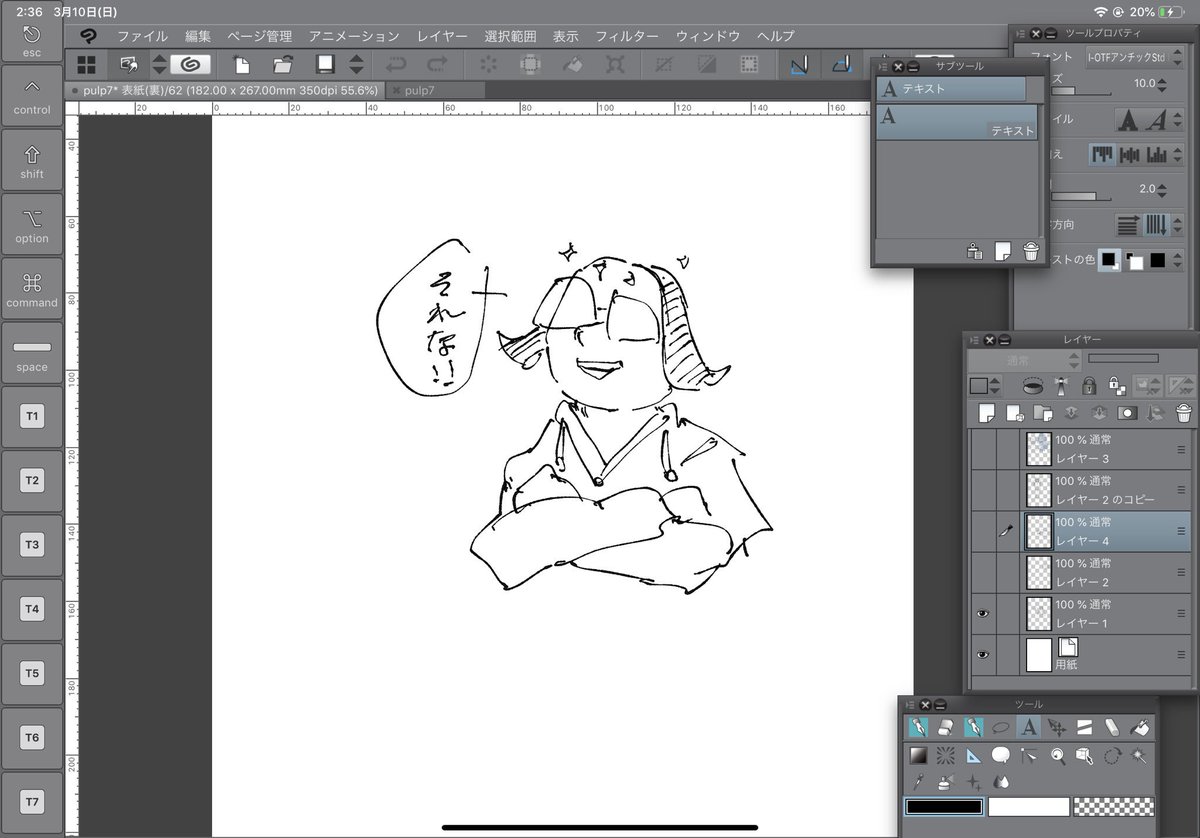Open the レイヤー menu
This screenshot has width=1200, height=838.
(x=442, y=36)
